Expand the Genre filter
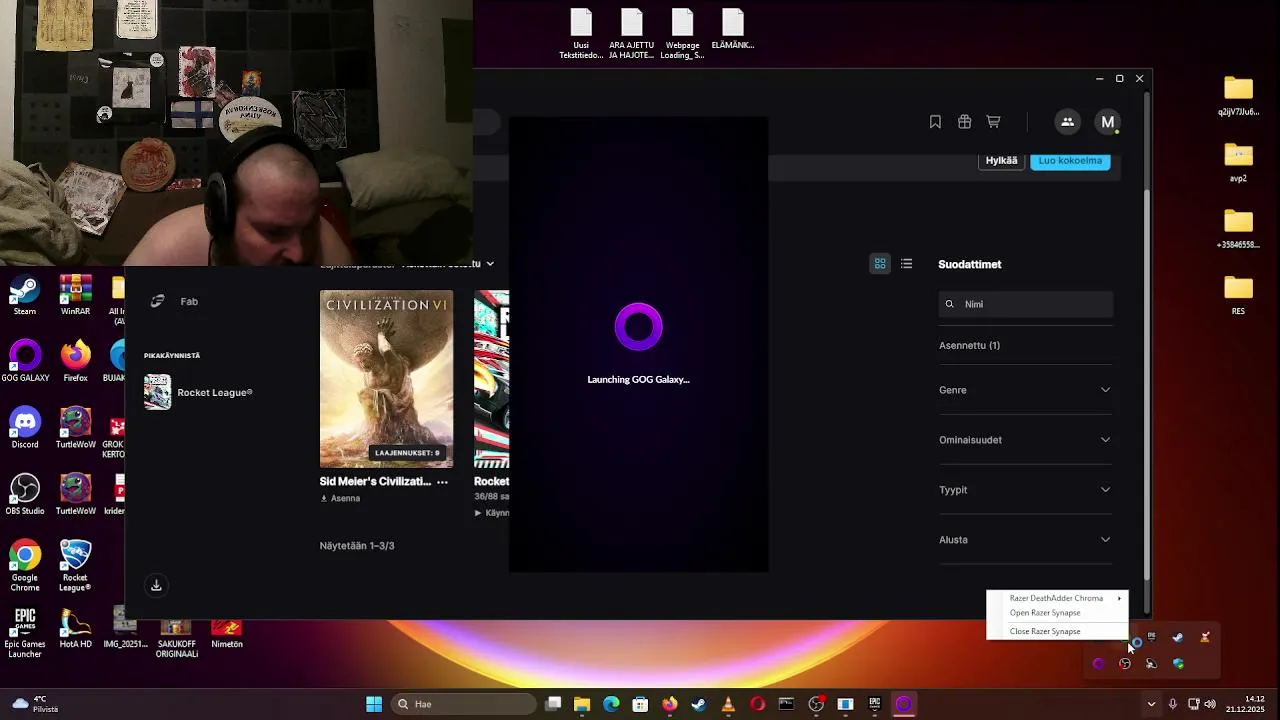The image size is (1280, 720). tap(1025, 390)
